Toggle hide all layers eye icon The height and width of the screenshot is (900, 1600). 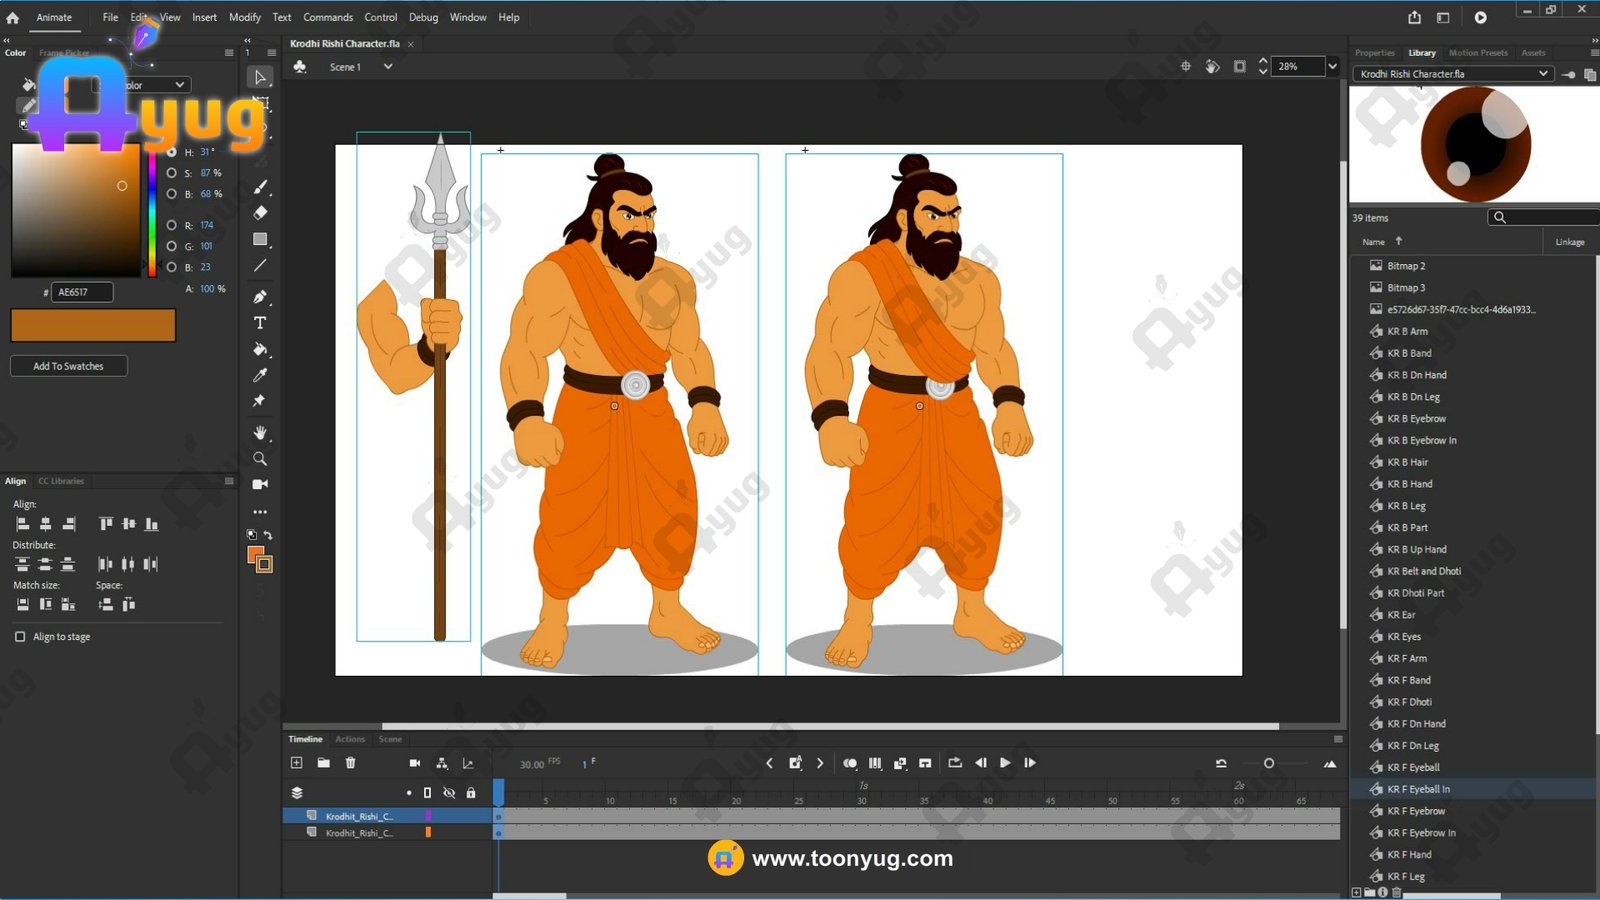click(x=449, y=793)
